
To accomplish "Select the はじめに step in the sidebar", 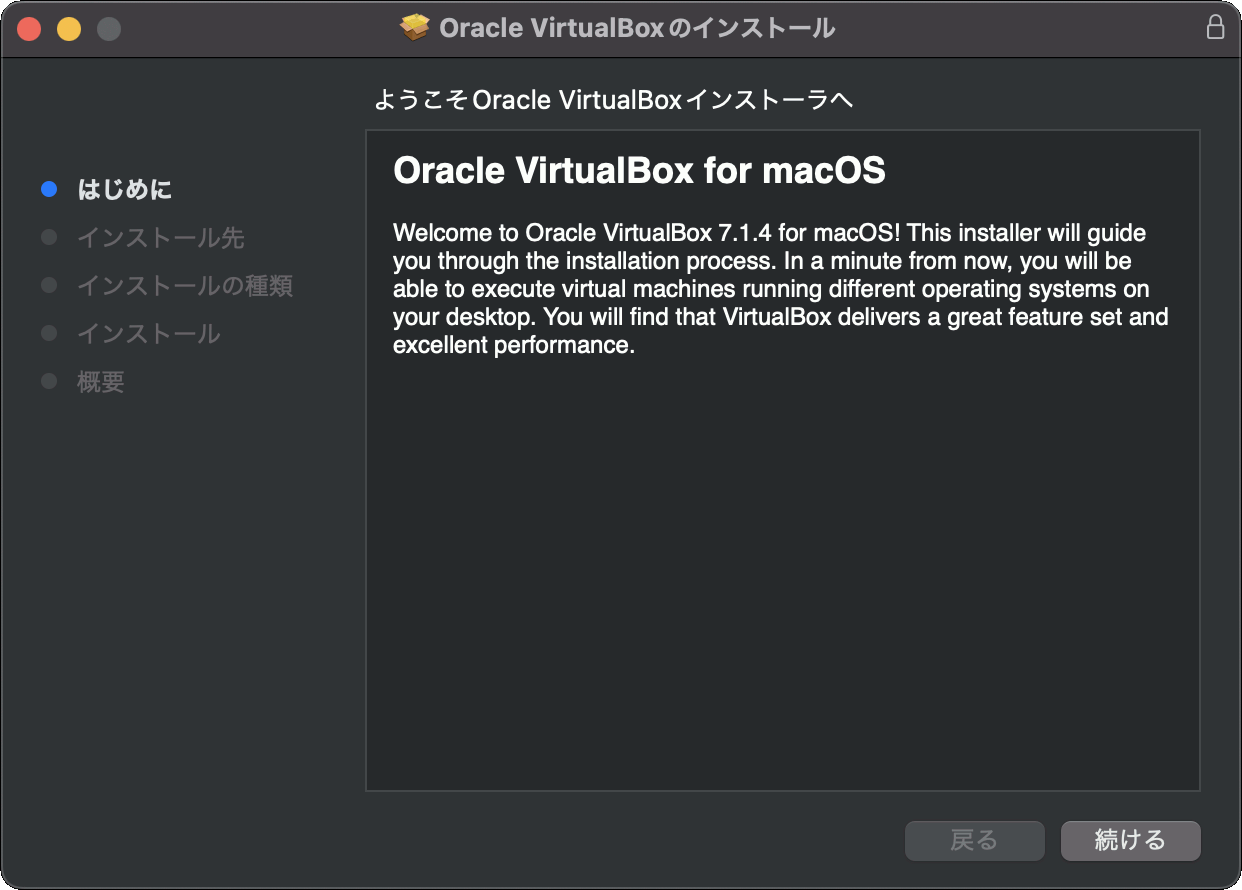I will [125, 189].
